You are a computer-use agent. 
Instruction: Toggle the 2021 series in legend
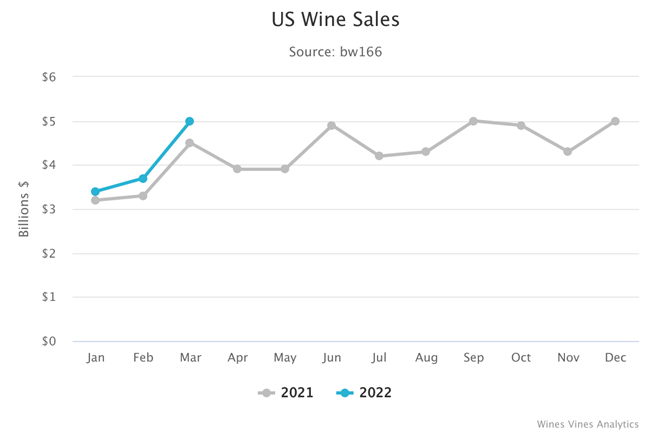pyautogui.click(x=286, y=393)
